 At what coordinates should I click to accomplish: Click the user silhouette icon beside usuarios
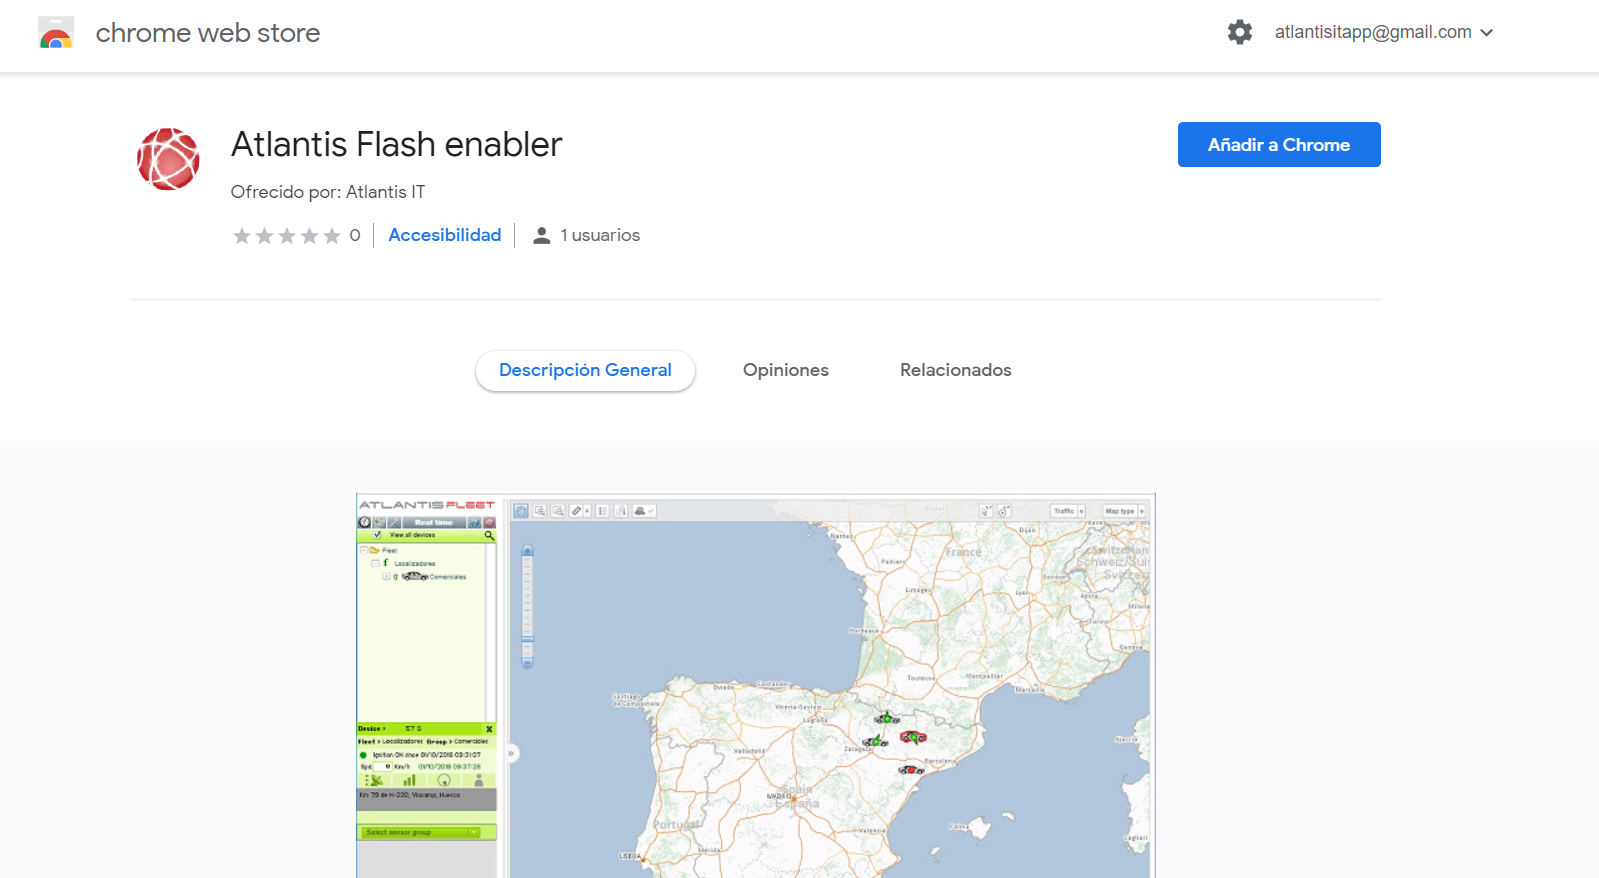pos(541,236)
